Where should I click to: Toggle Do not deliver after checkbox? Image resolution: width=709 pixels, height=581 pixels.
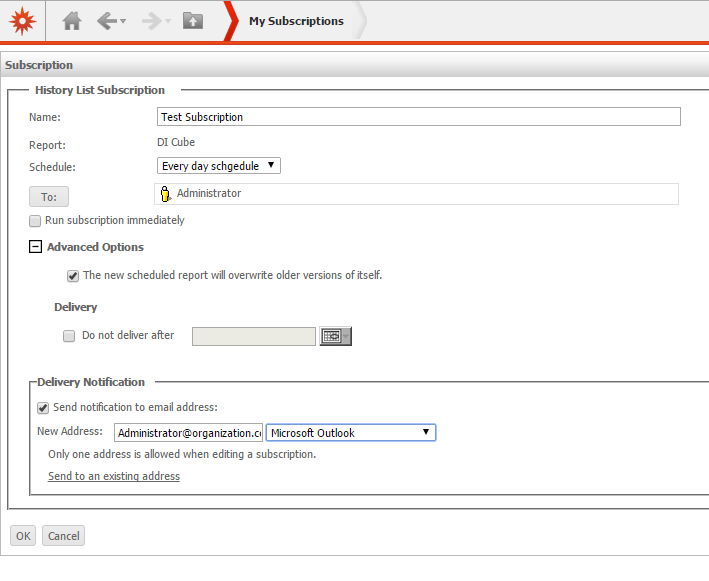(x=69, y=336)
